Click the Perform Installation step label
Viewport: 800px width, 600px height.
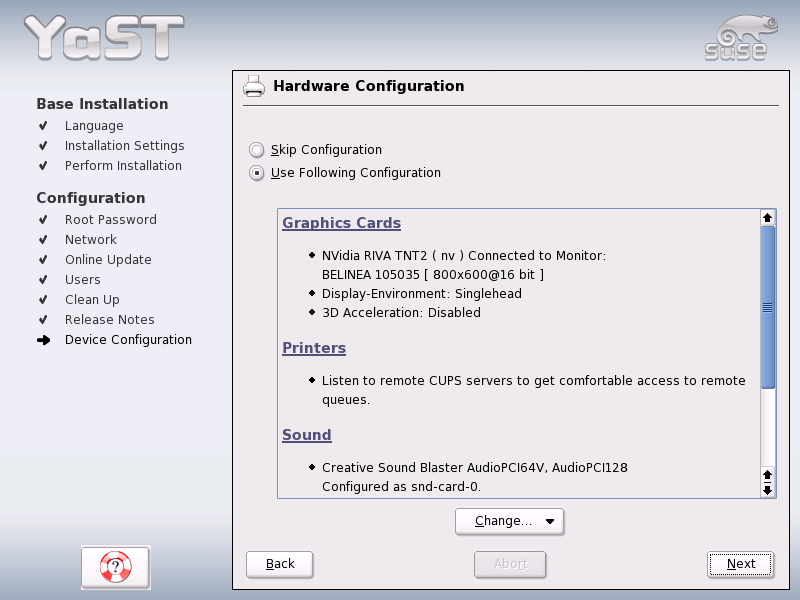[x=123, y=166]
